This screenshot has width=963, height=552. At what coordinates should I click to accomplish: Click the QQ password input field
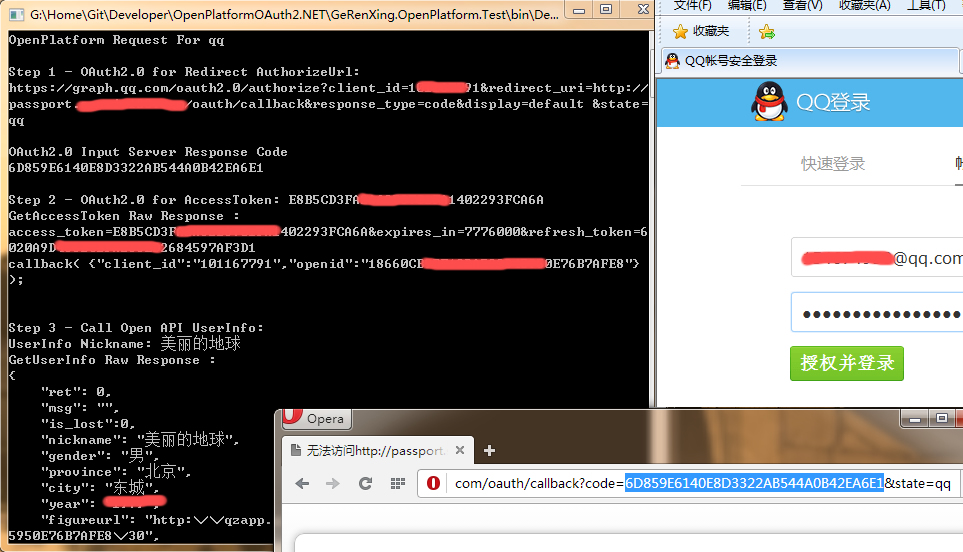pyautogui.click(x=877, y=313)
